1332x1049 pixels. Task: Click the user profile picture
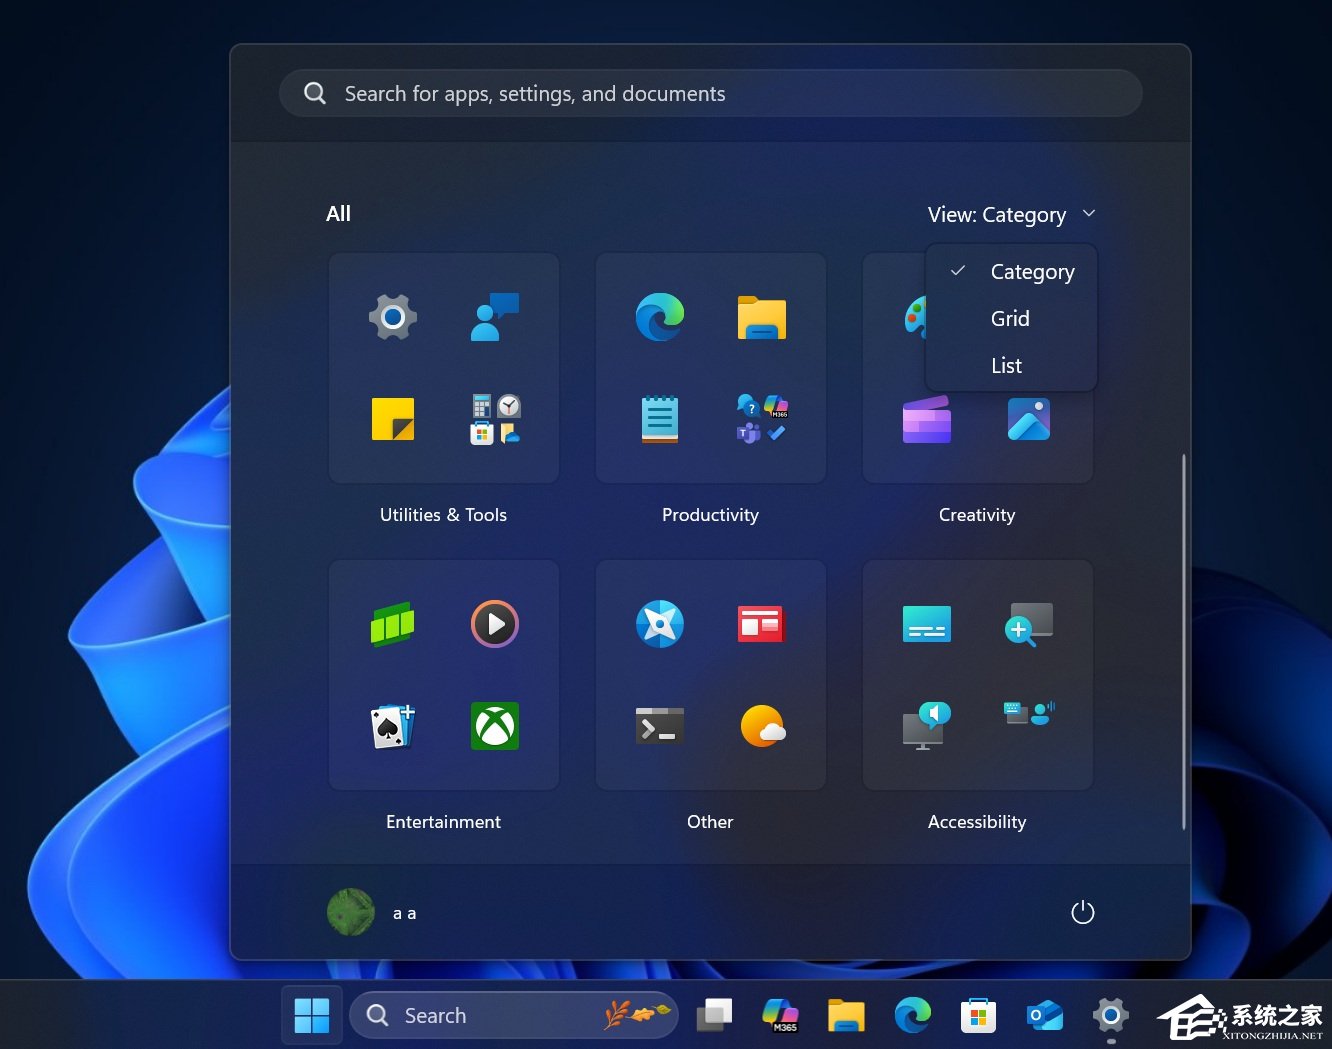[x=351, y=912]
